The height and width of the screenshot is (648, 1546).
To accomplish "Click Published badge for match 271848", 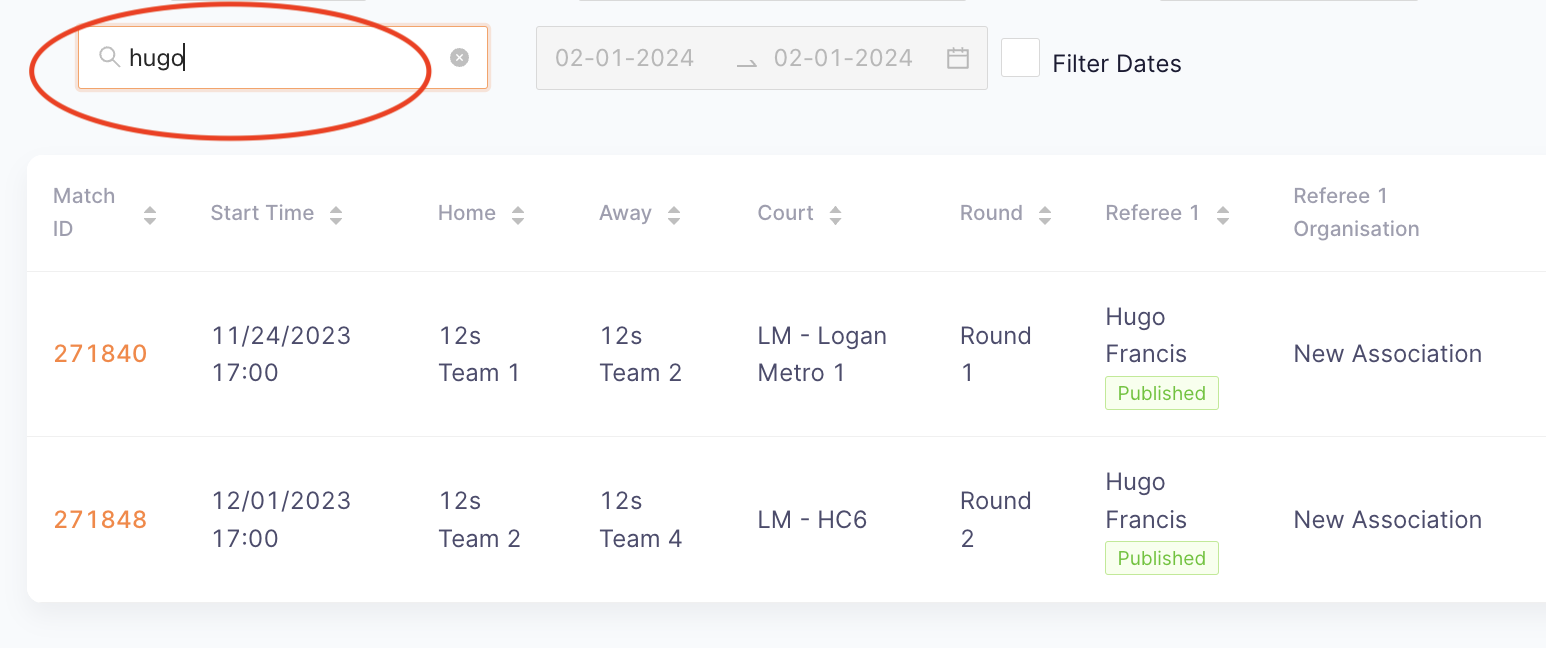I will pyautogui.click(x=1162, y=558).
